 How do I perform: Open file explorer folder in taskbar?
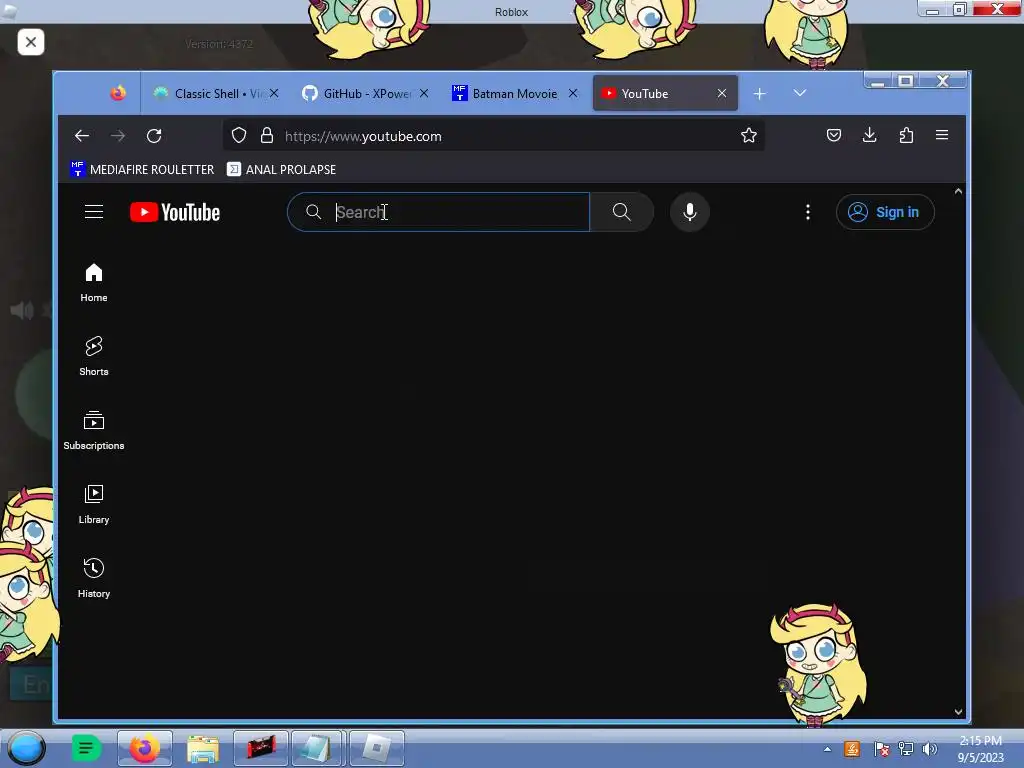[202, 748]
